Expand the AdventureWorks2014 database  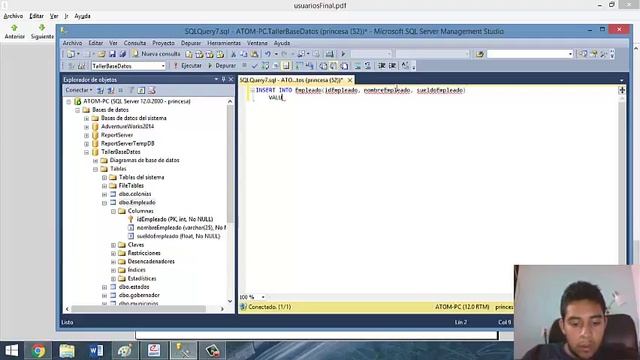pyautogui.click(x=87, y=127)
